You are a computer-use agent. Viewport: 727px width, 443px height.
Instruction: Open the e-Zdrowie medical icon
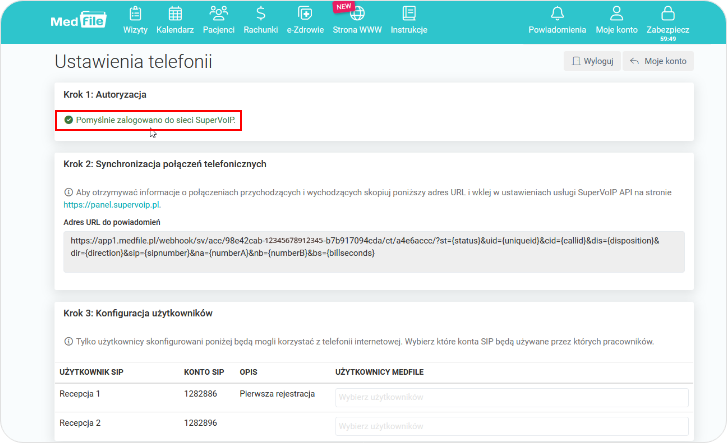305,14
